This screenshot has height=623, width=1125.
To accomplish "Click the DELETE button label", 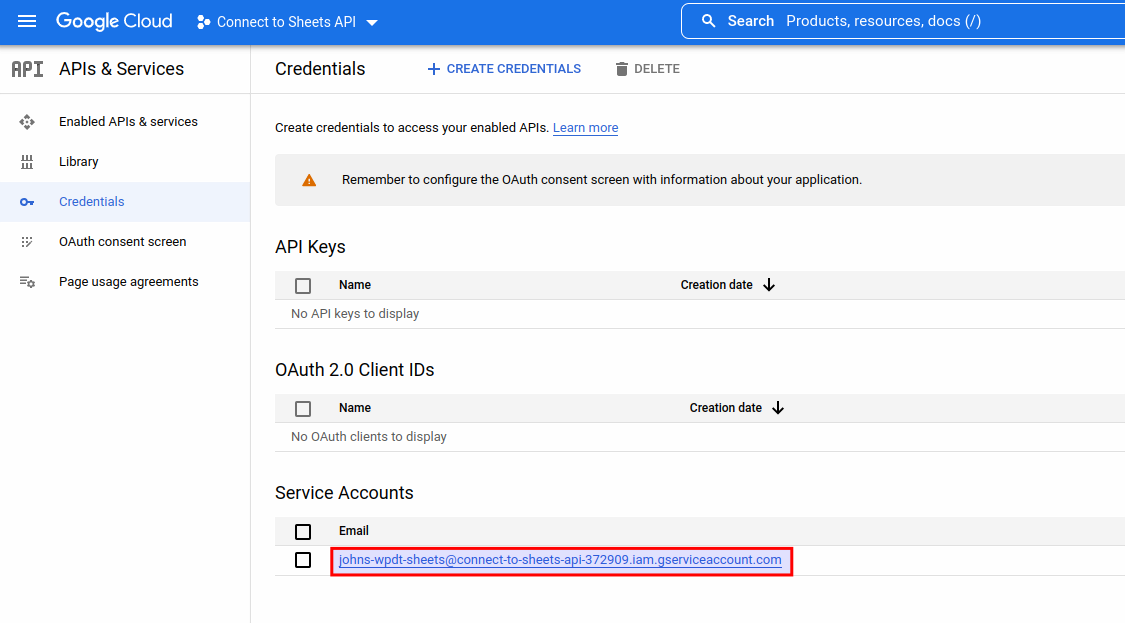I will tap(656, 69).
